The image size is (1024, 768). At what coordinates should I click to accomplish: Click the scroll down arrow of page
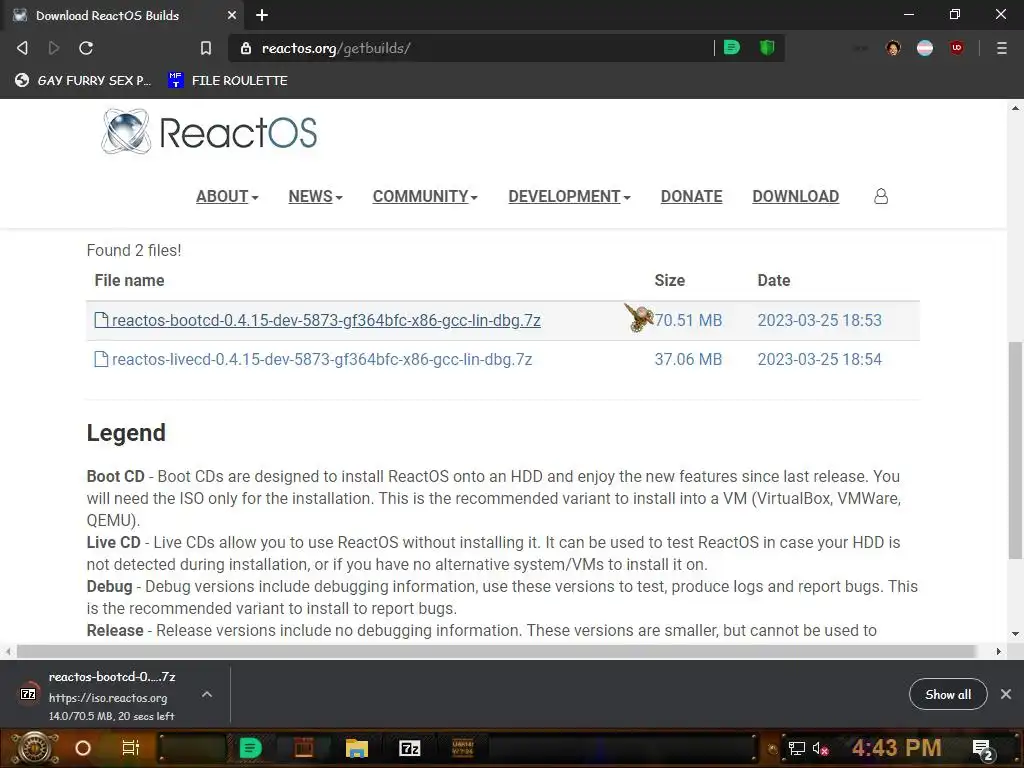tap(1016, 633)
